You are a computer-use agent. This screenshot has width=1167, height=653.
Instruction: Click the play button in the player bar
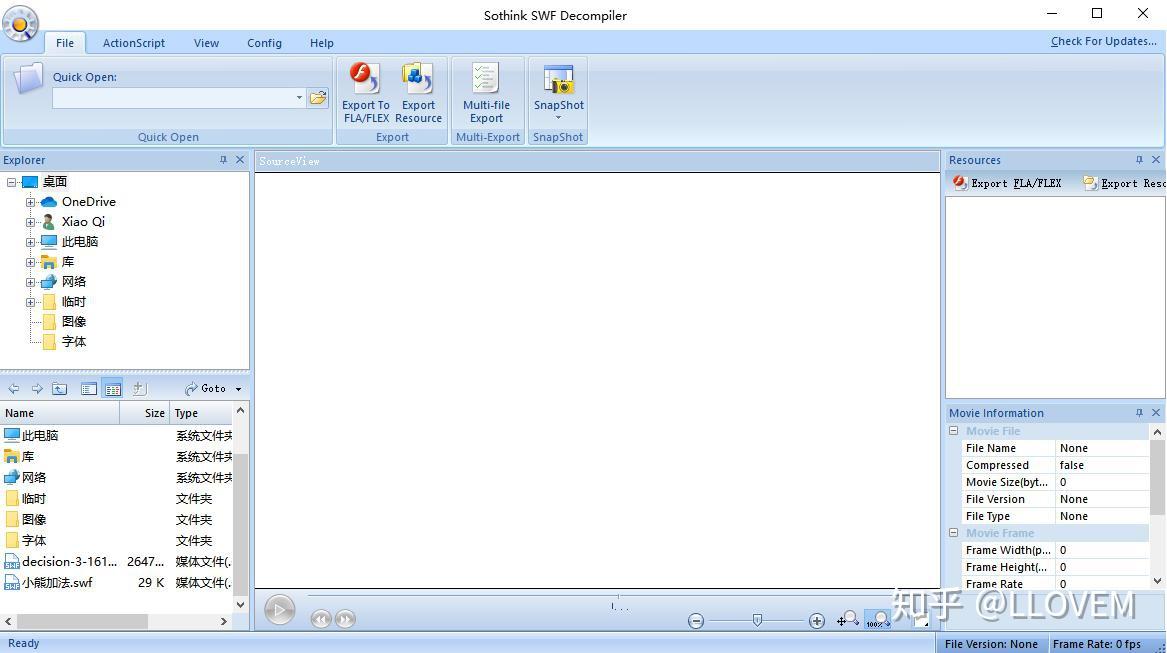(x=280, y=610)
